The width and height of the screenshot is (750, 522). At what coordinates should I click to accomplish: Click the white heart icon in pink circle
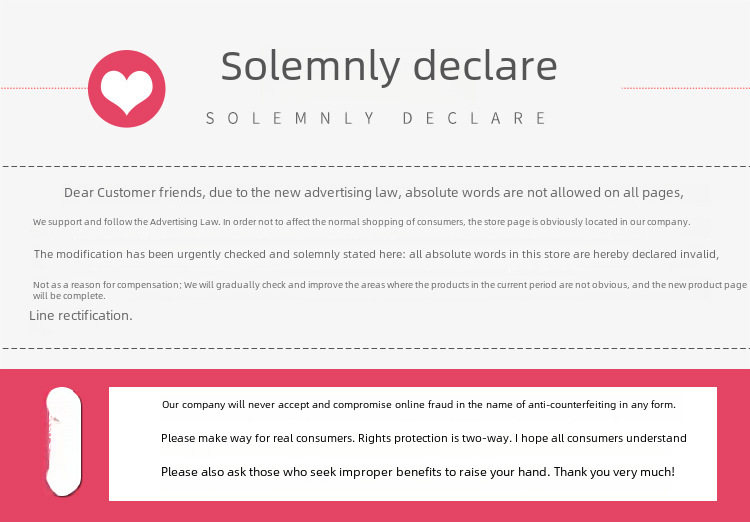127,88
